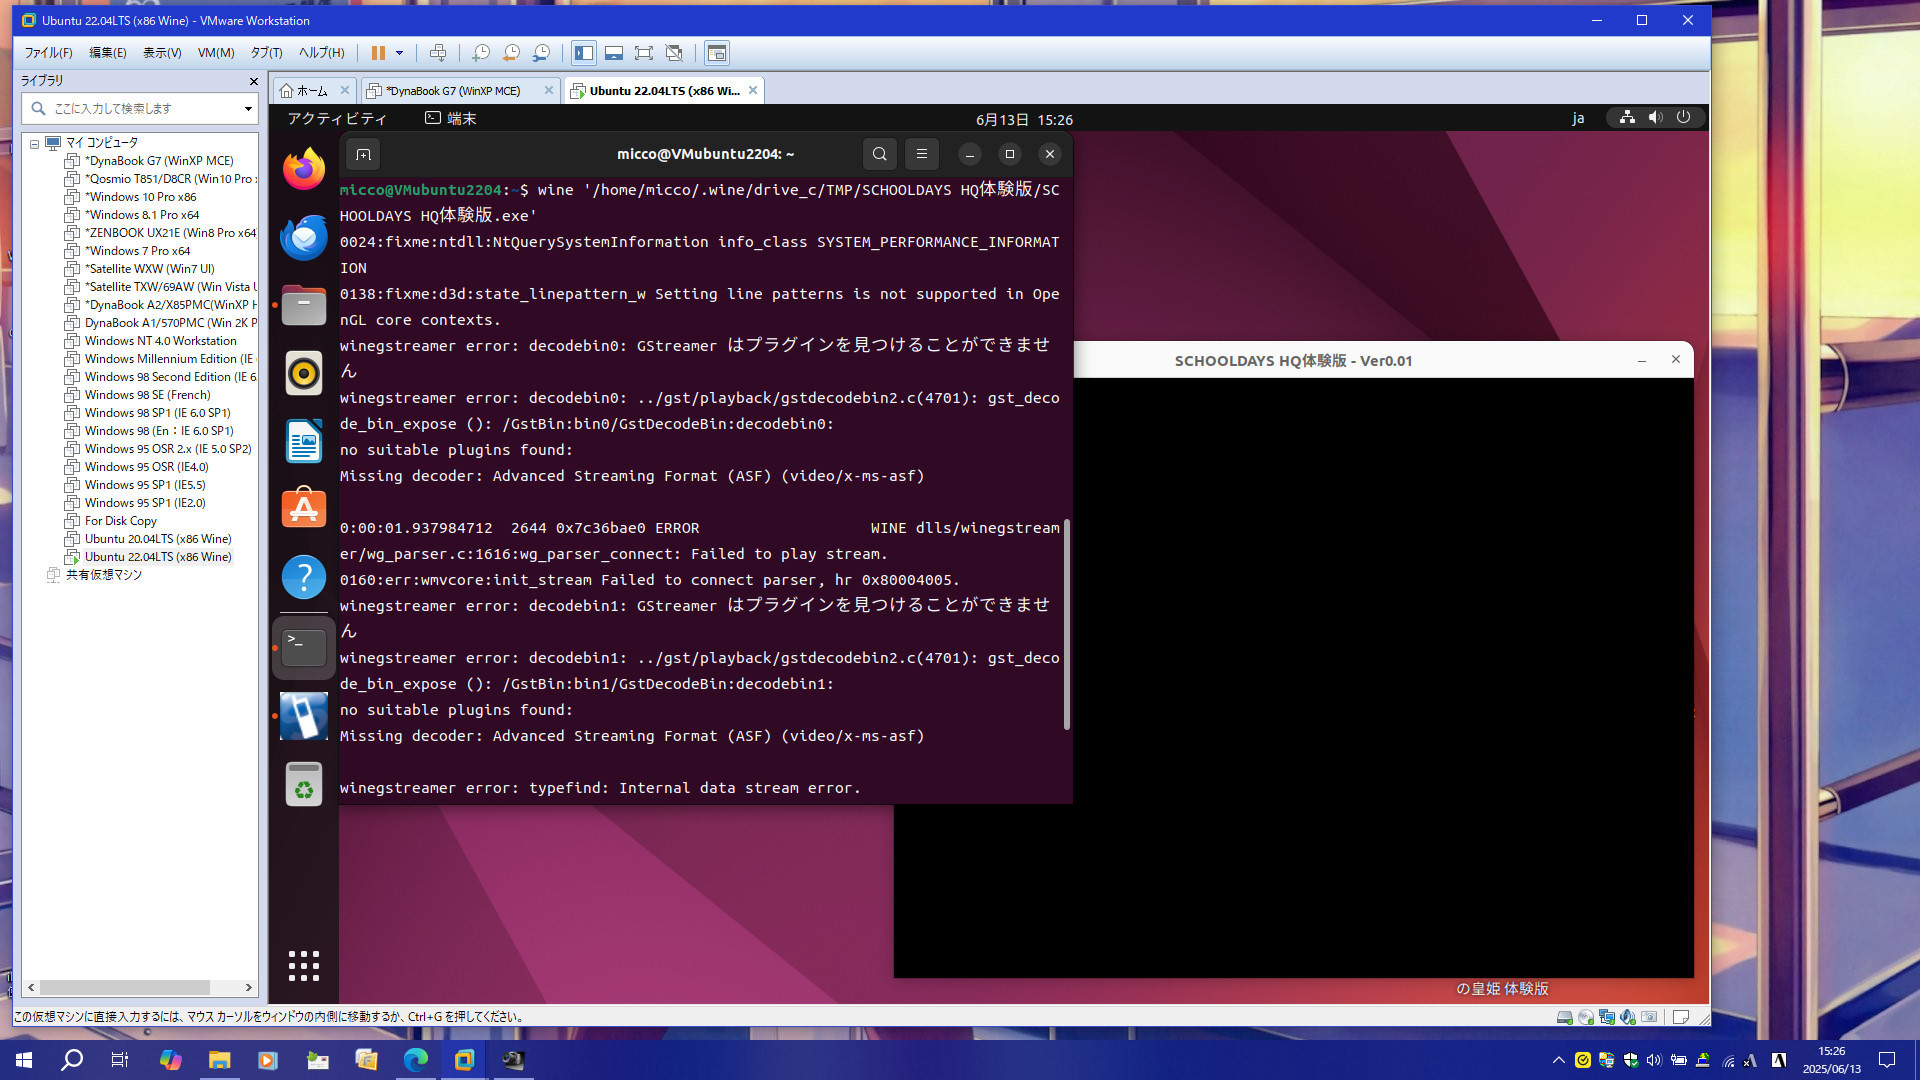The height and width of the screenshot is (1080, 1920).
Task: Click the Unity mode toolbar icon
Action: [x=674, y=53]
